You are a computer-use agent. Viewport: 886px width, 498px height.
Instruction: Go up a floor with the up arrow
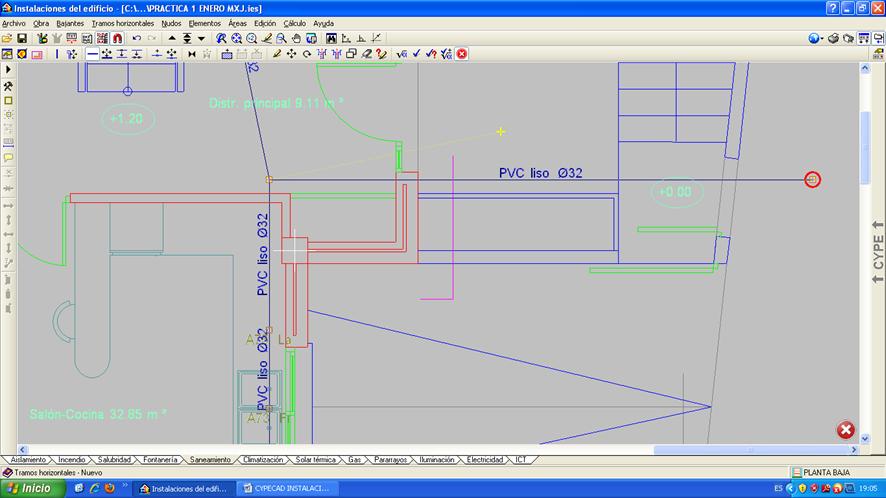coord(172,38)
